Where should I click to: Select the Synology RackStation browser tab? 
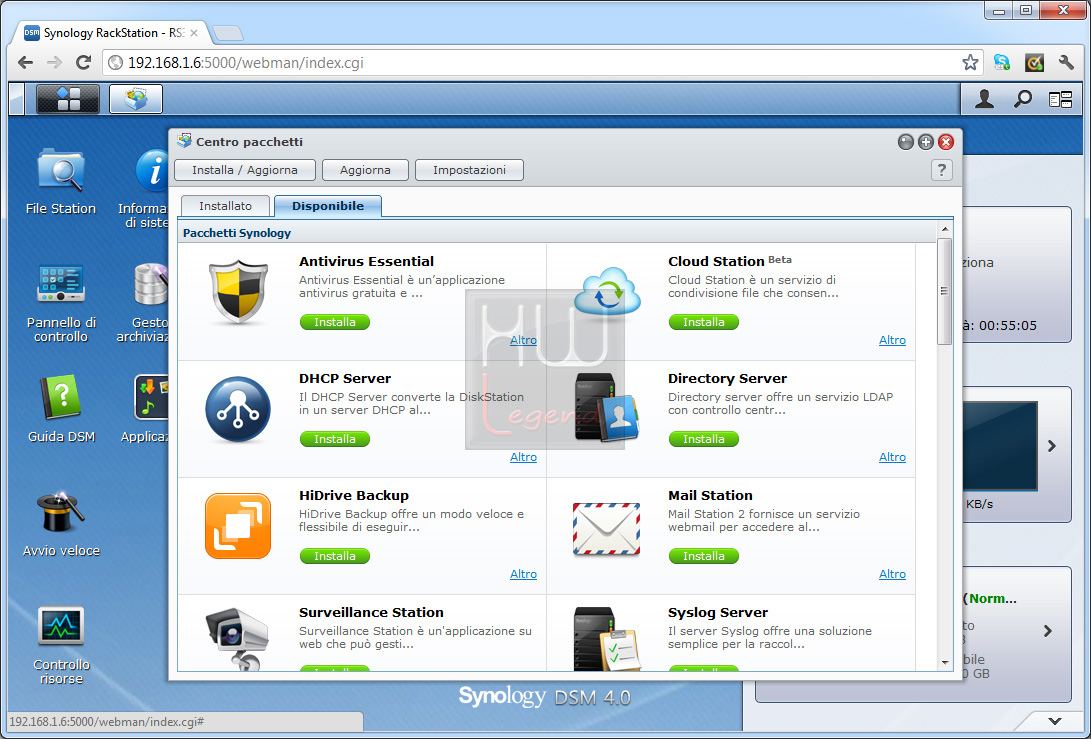click(111, 33)
